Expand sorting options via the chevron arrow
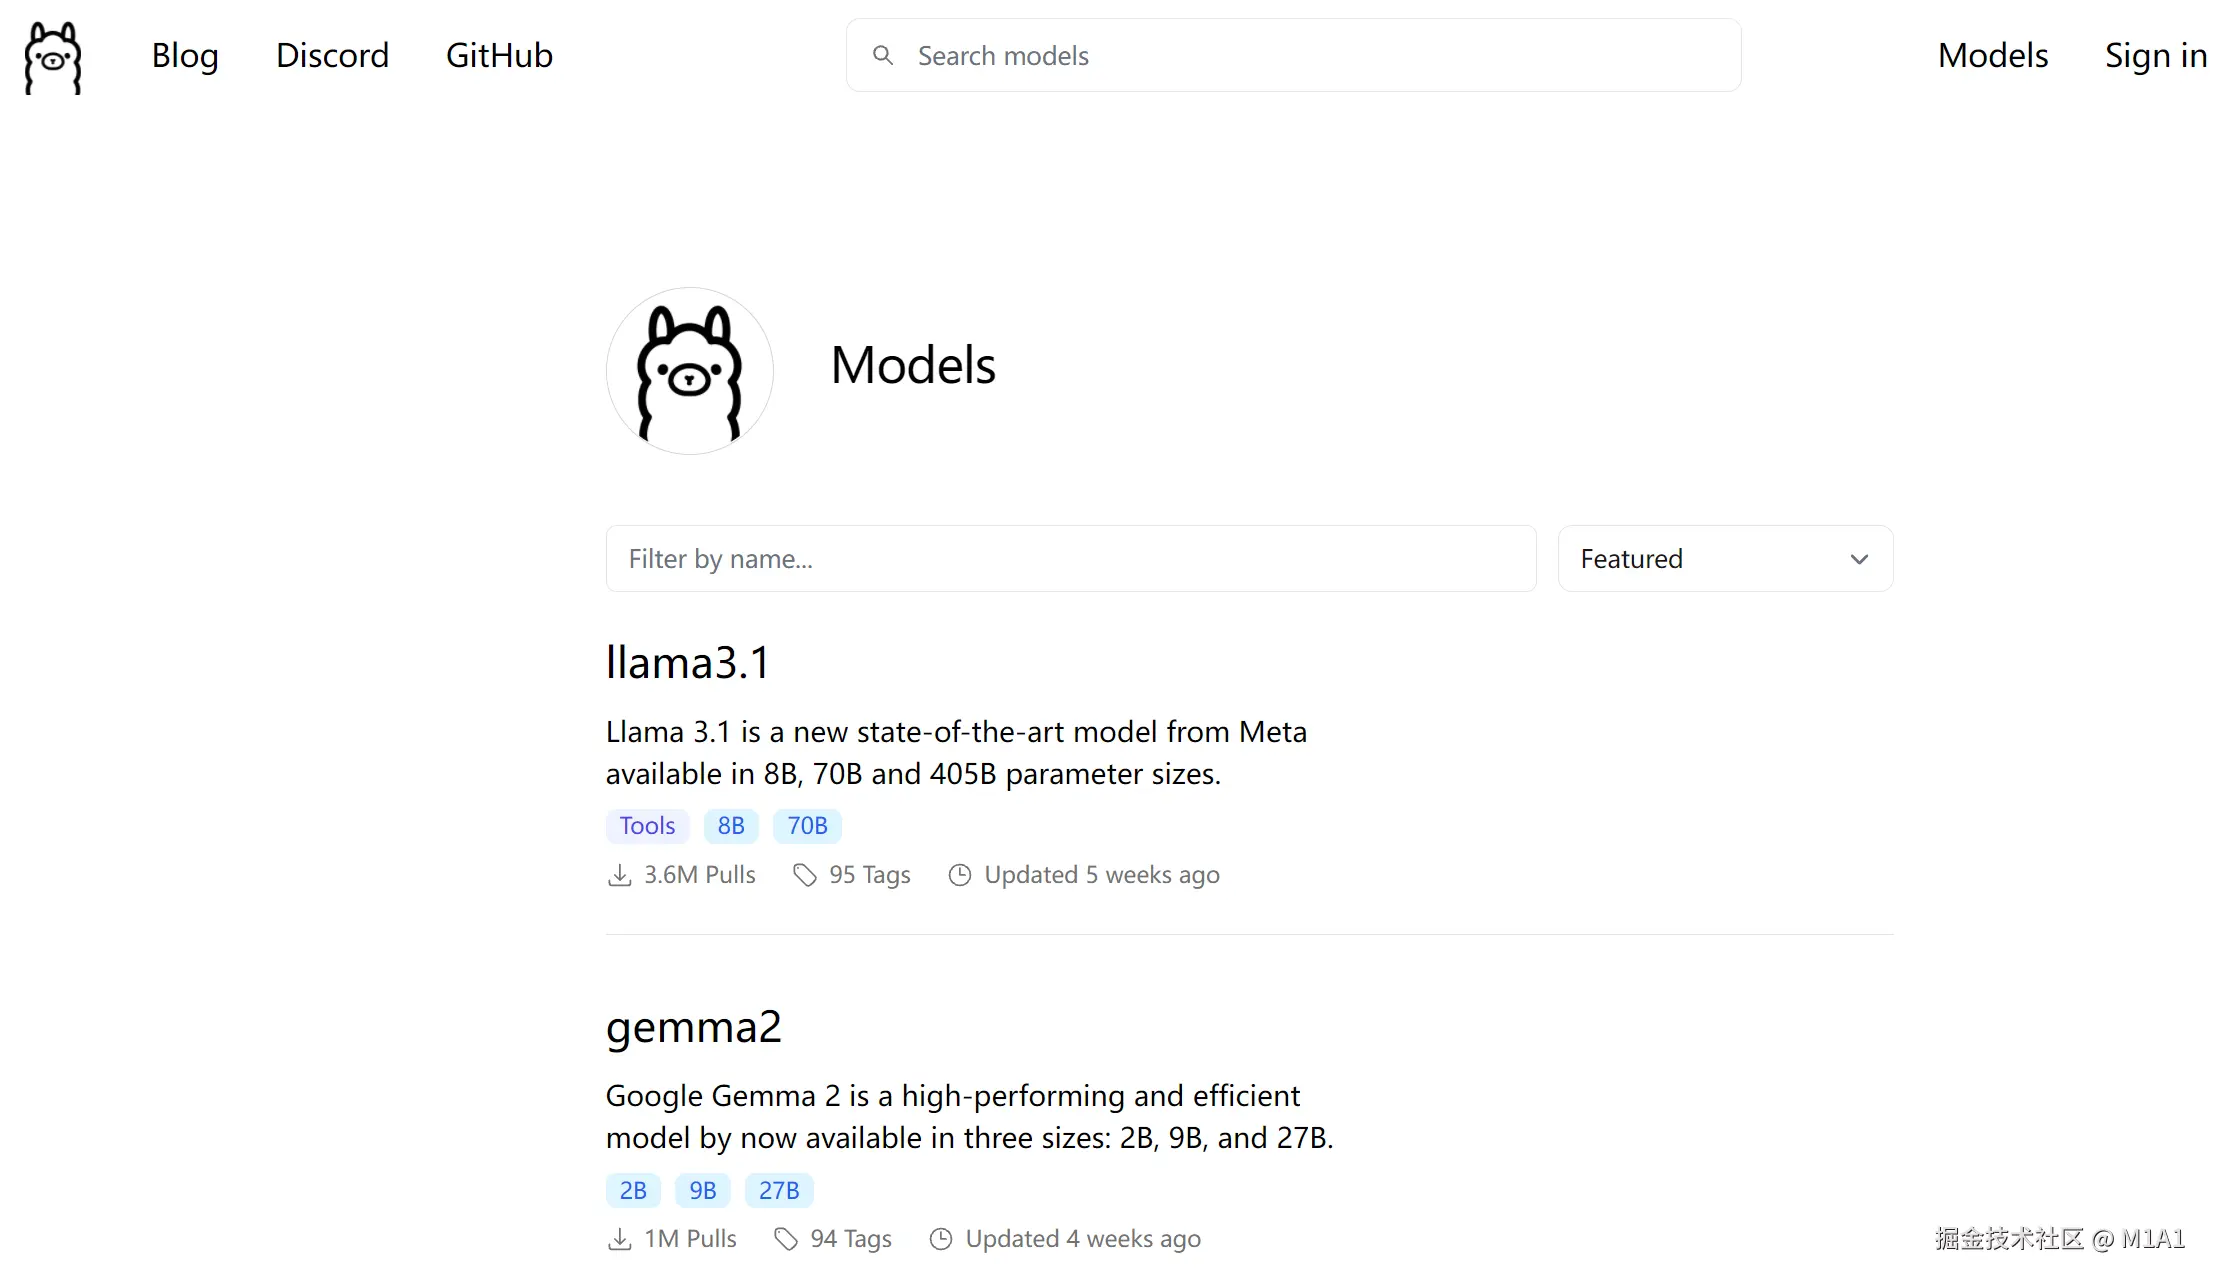The height and width of the screenshot is (1285, 2218). pyautogui.click(x=1859, y=559)
